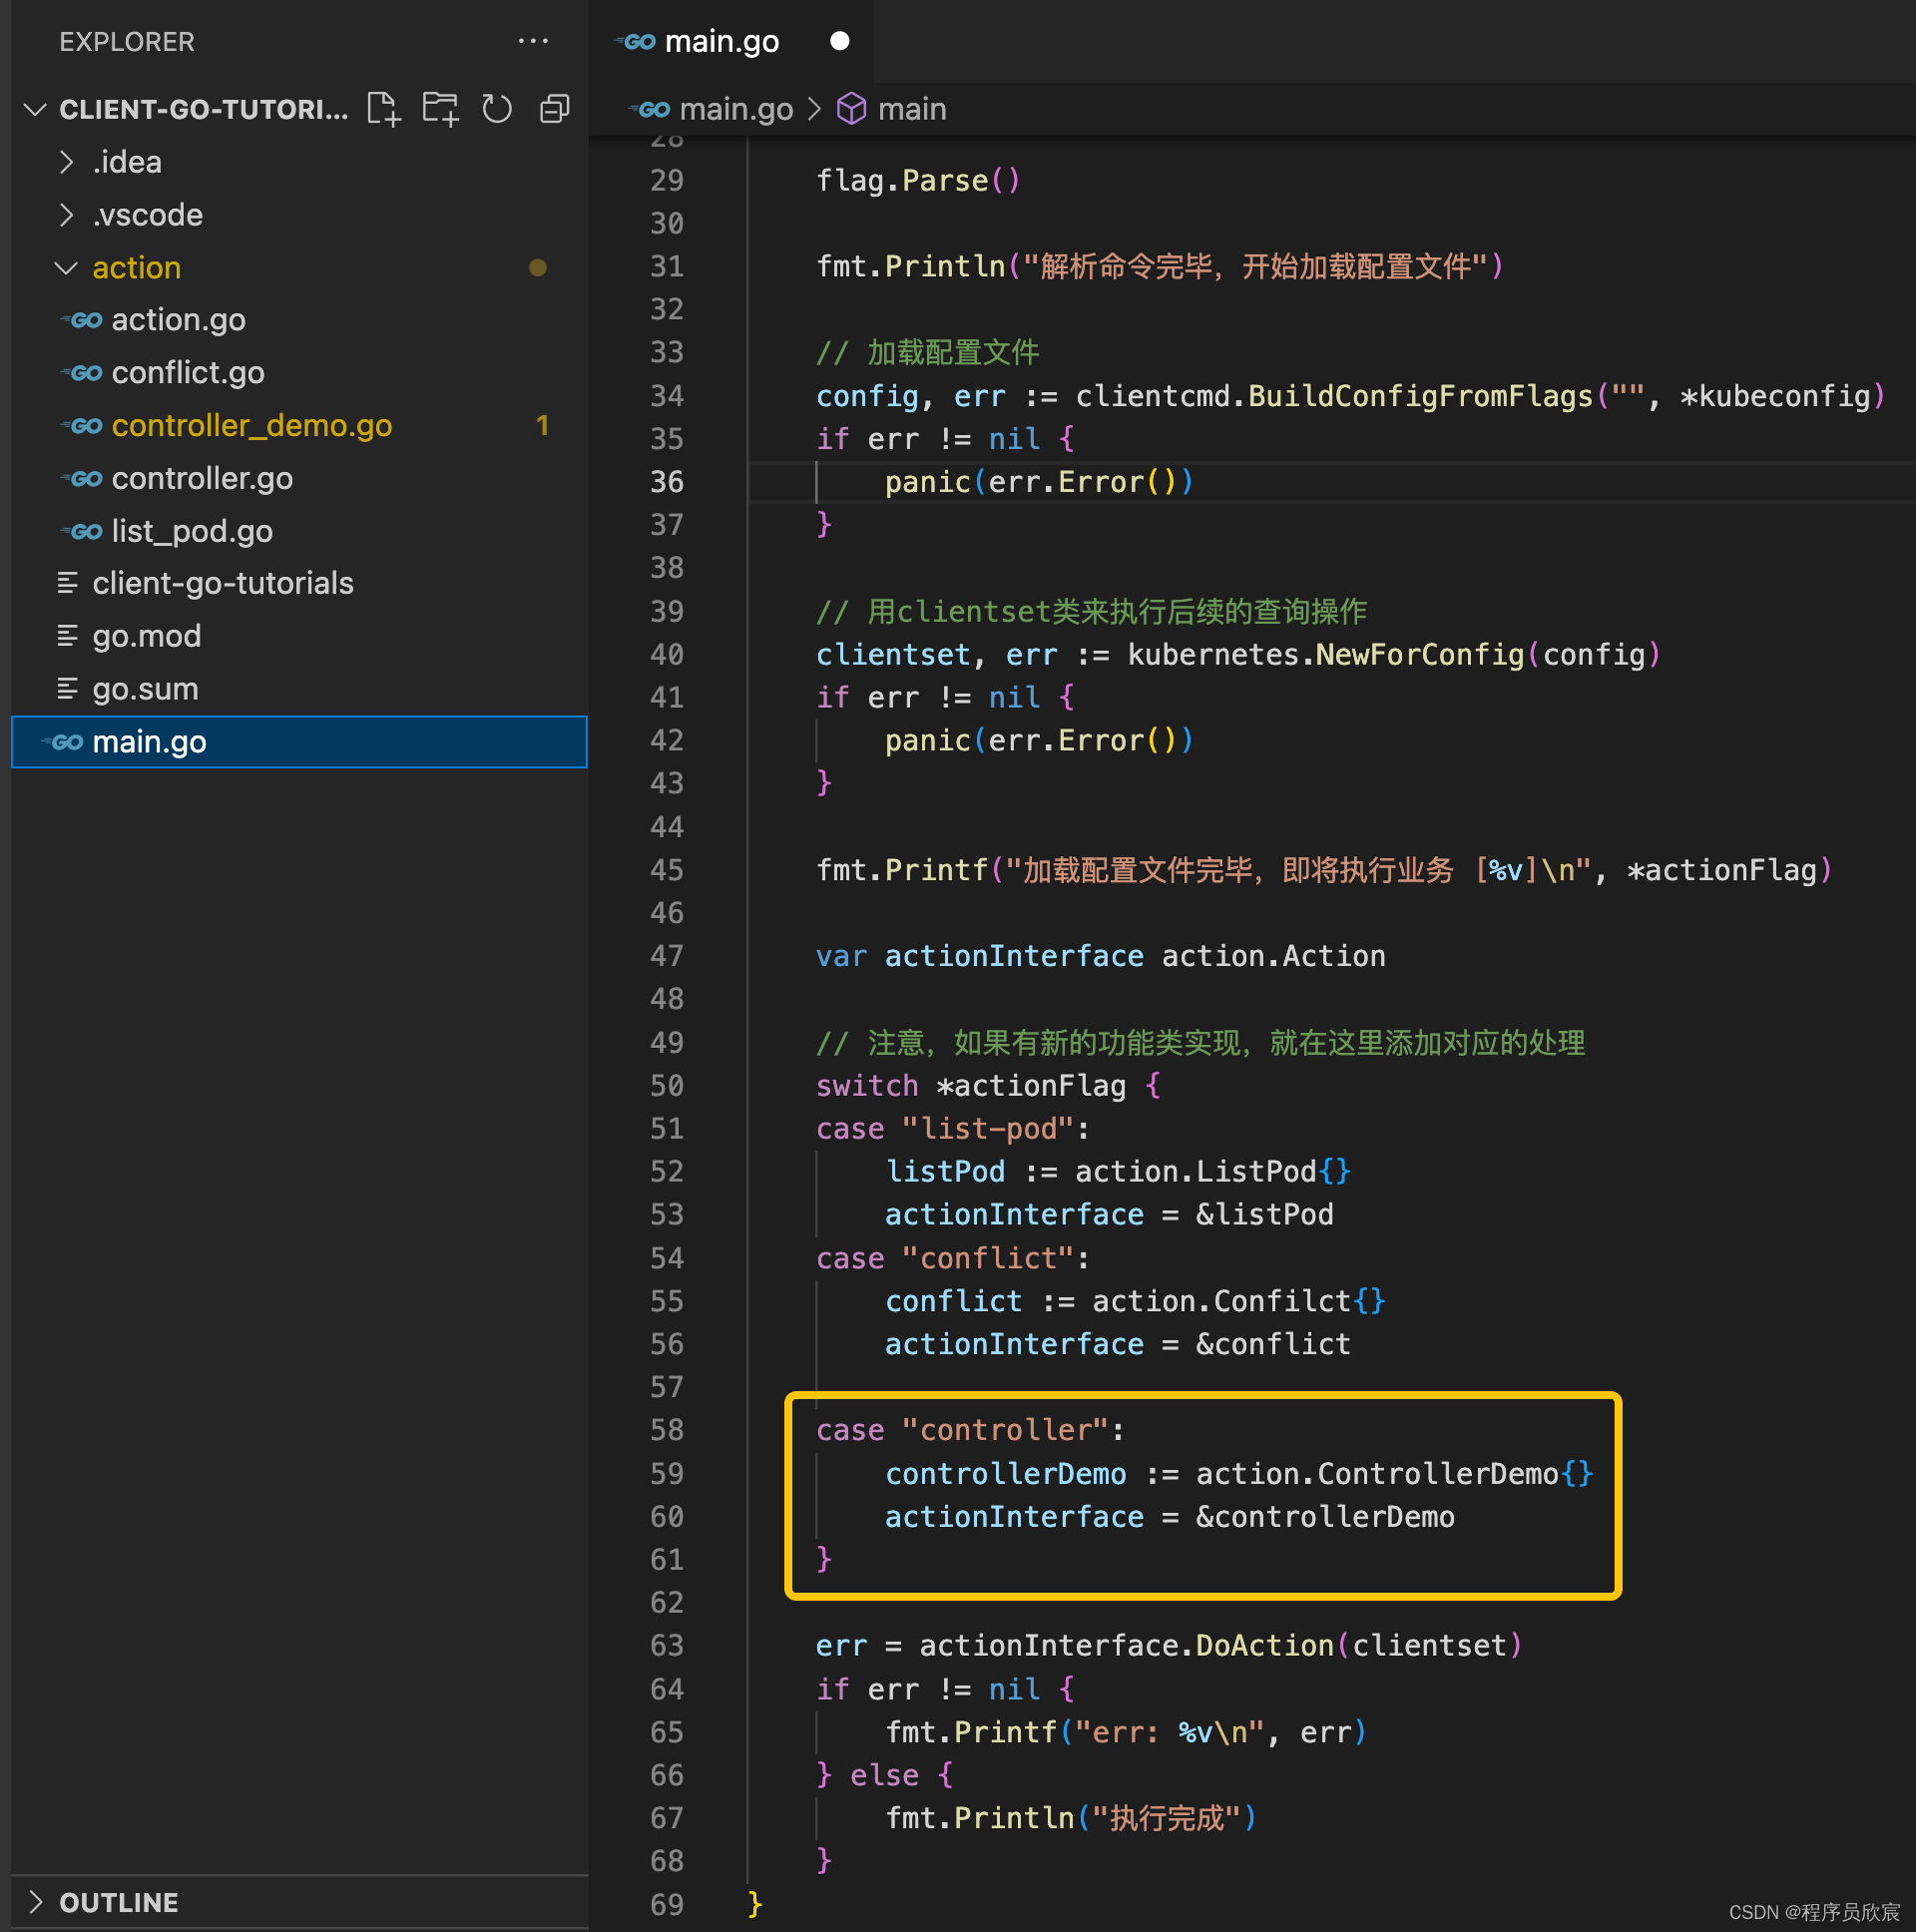Switch to the main.go editor tab
The width and height of the screenshot is (1916, 1932).
coord(730,41)
